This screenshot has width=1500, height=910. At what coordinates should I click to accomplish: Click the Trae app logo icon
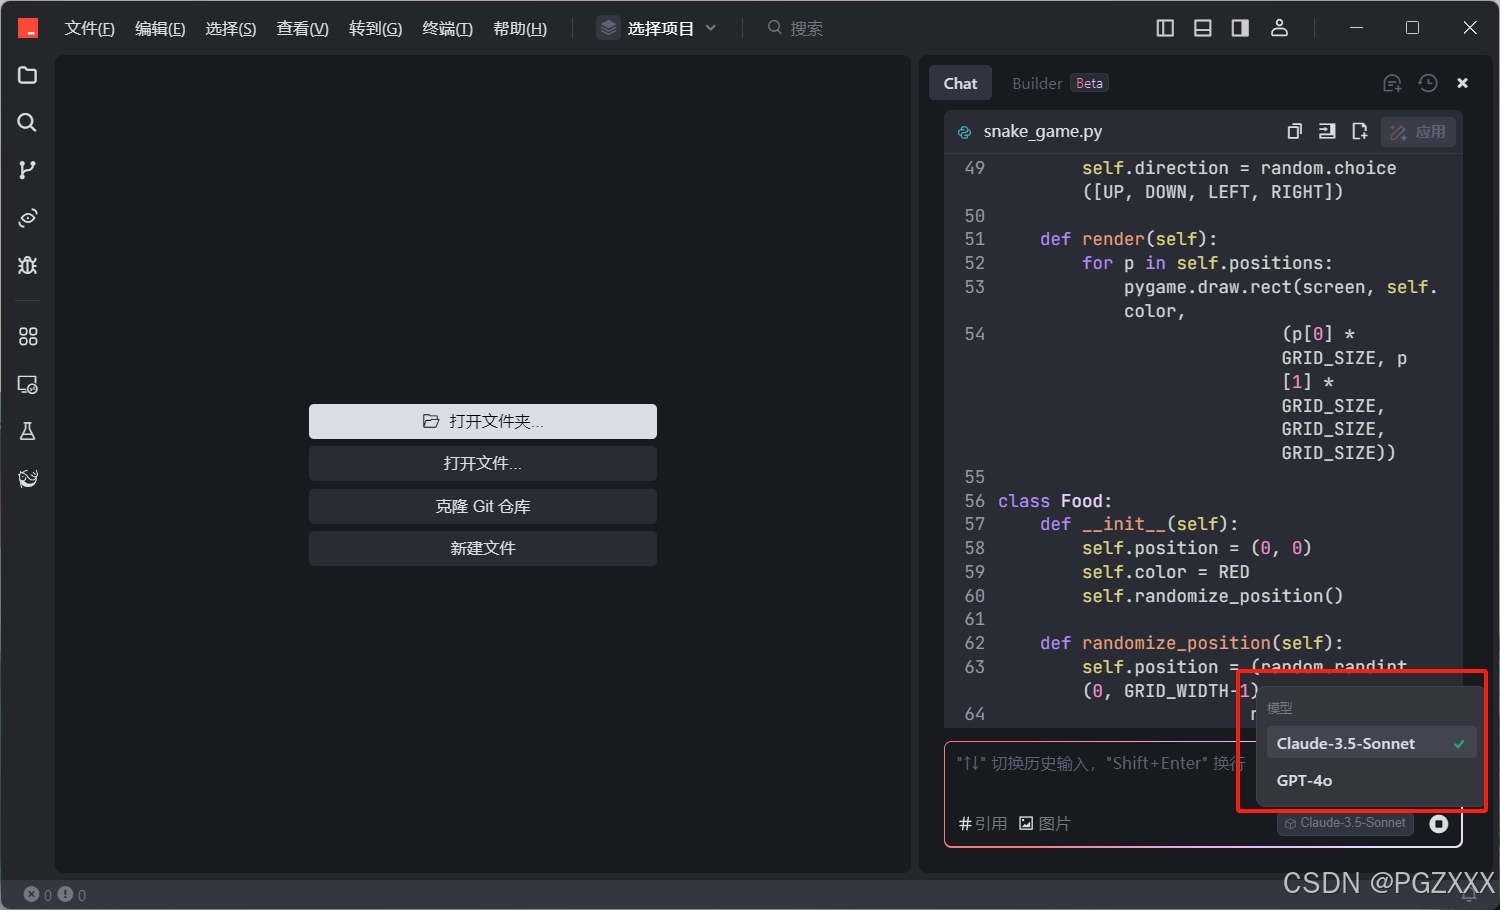28,28
